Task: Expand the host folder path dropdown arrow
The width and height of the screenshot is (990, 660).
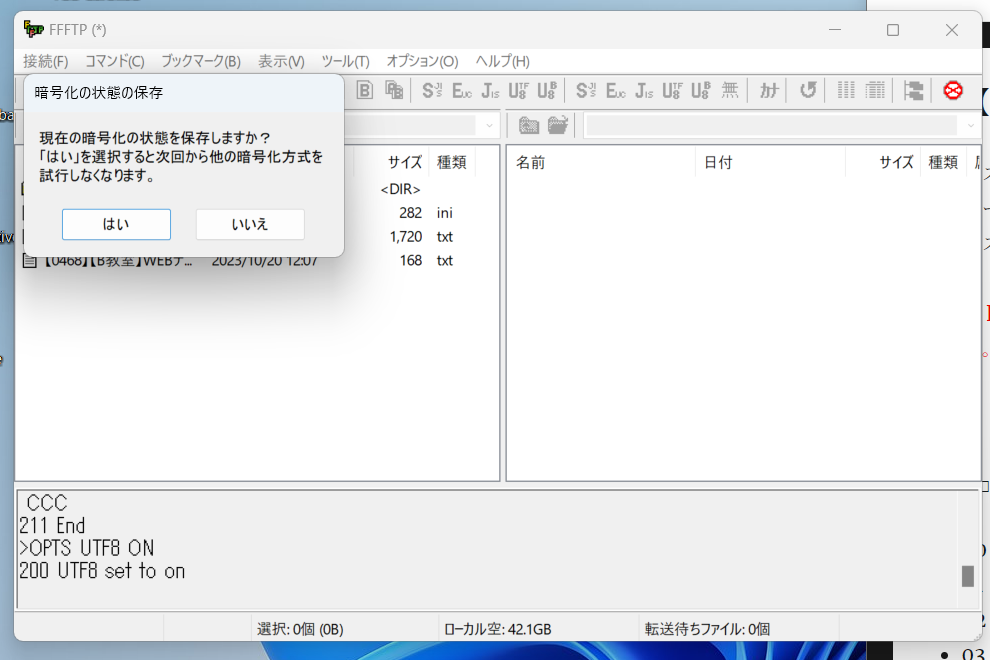Action: click(x=971, y=126)
